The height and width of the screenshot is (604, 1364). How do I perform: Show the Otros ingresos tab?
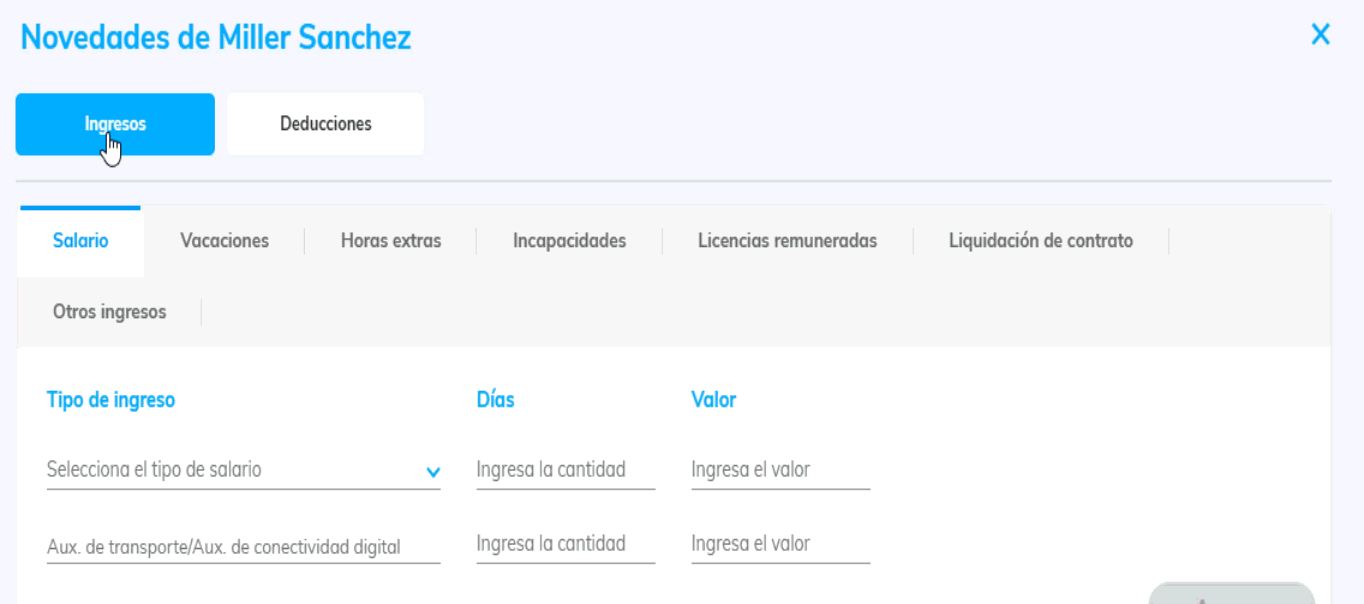point(109,312)
